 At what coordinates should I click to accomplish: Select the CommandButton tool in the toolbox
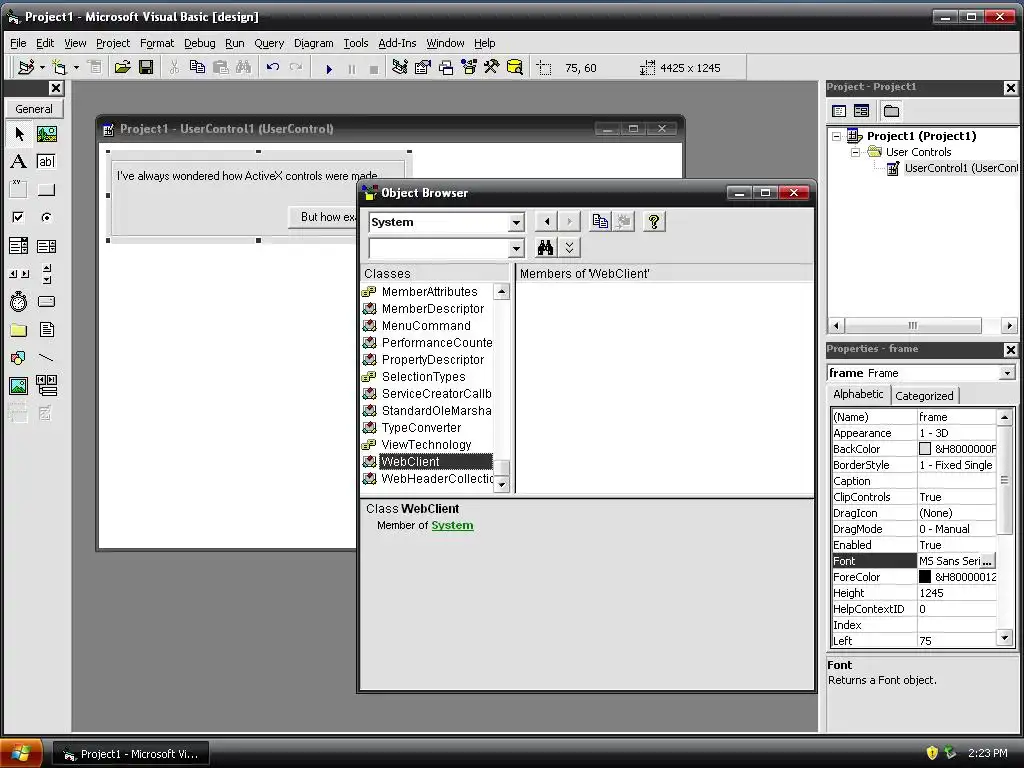46,190
